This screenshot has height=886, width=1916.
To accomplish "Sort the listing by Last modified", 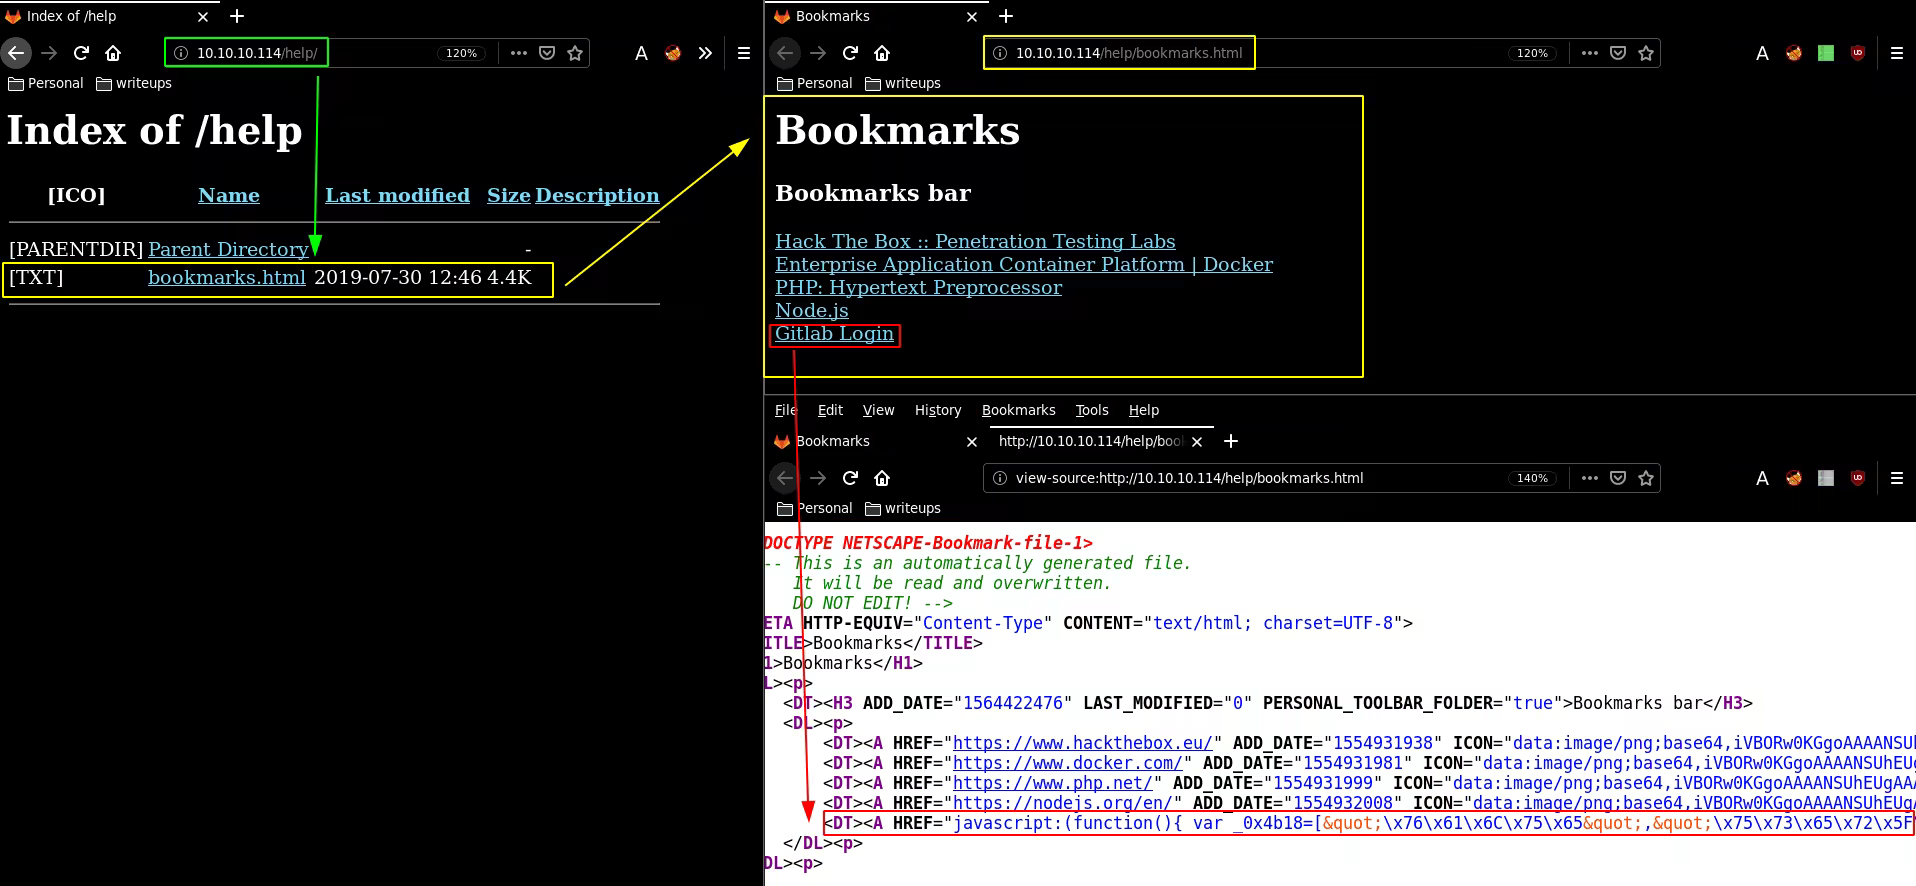I will coord(397,195).
